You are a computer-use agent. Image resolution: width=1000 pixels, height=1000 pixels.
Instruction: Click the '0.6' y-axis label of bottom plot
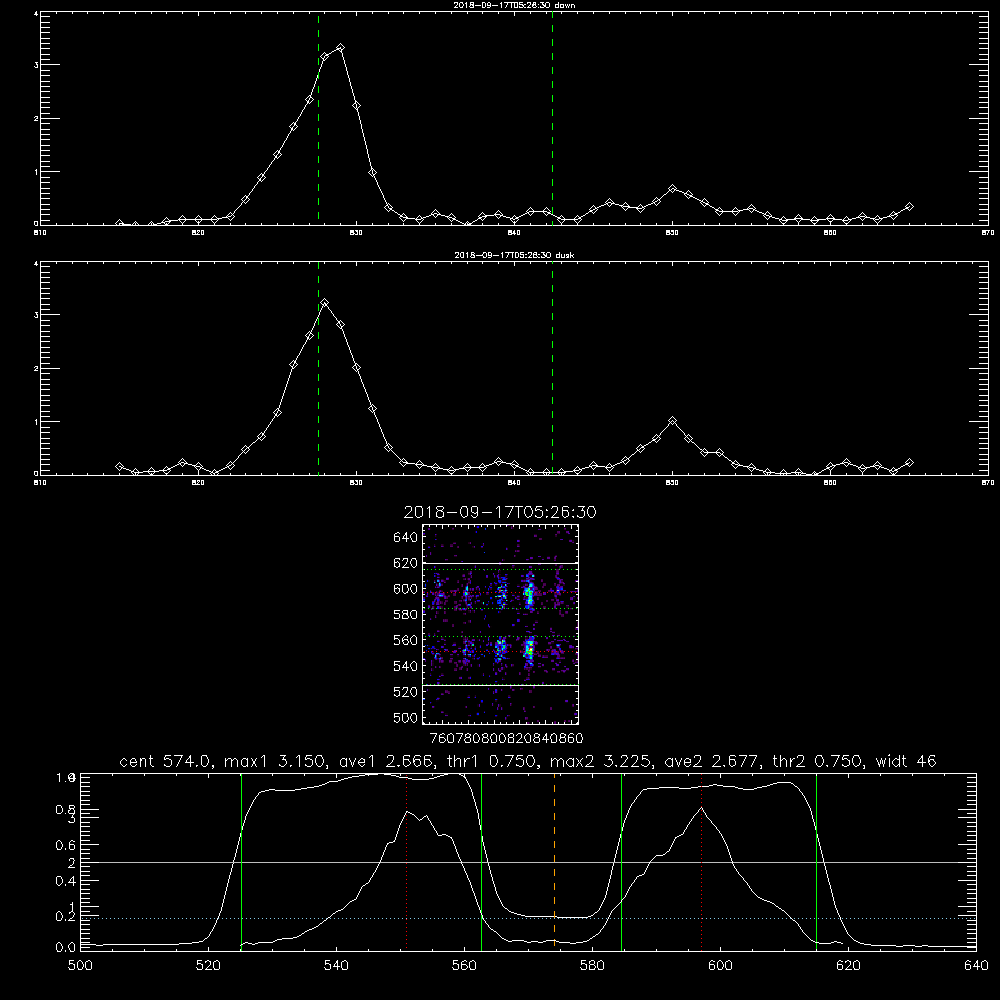pyautogui.click(x=66, y=845)
